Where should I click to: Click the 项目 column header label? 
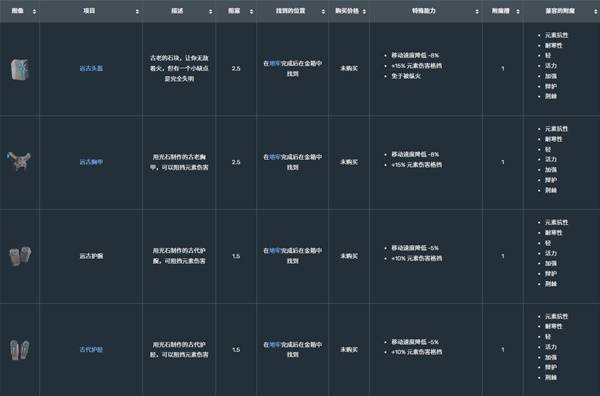[89, 11]
